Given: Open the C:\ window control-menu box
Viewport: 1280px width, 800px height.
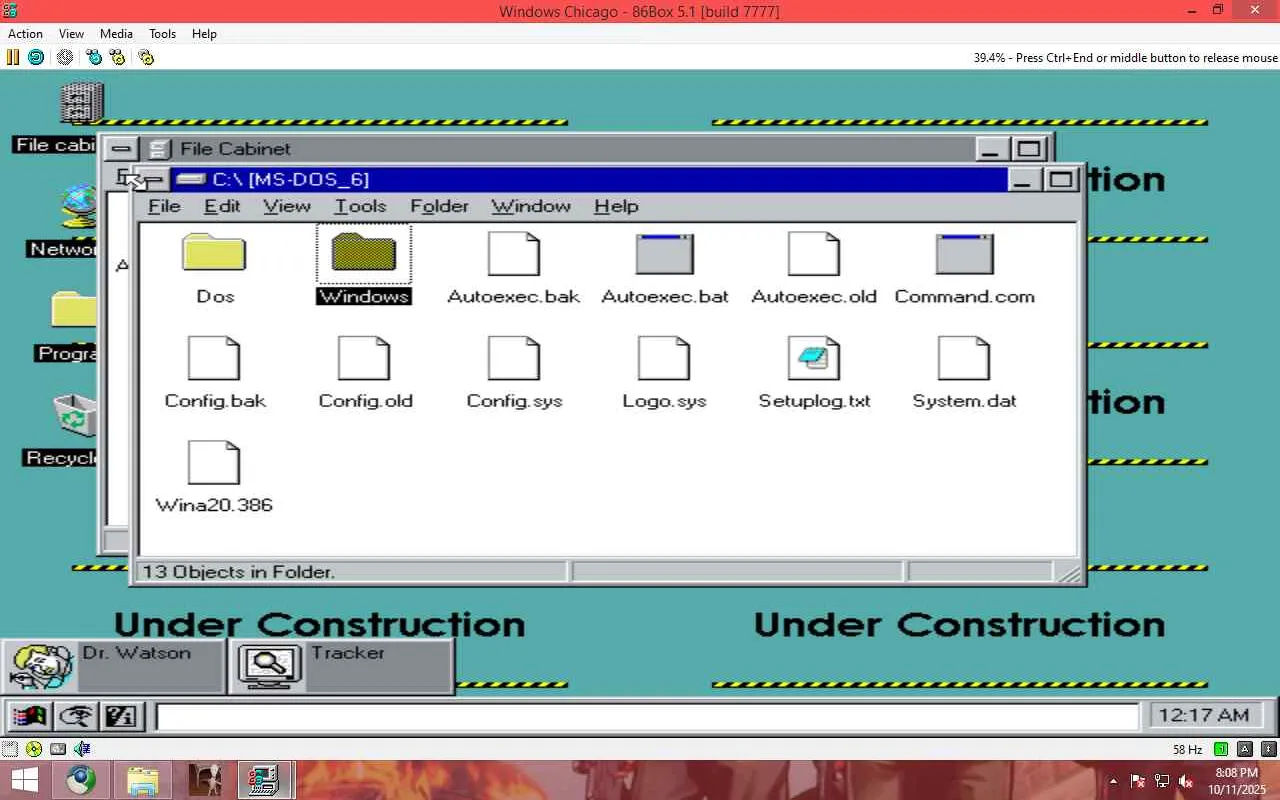Looking at the screenshot, I should tap(153, 180).
